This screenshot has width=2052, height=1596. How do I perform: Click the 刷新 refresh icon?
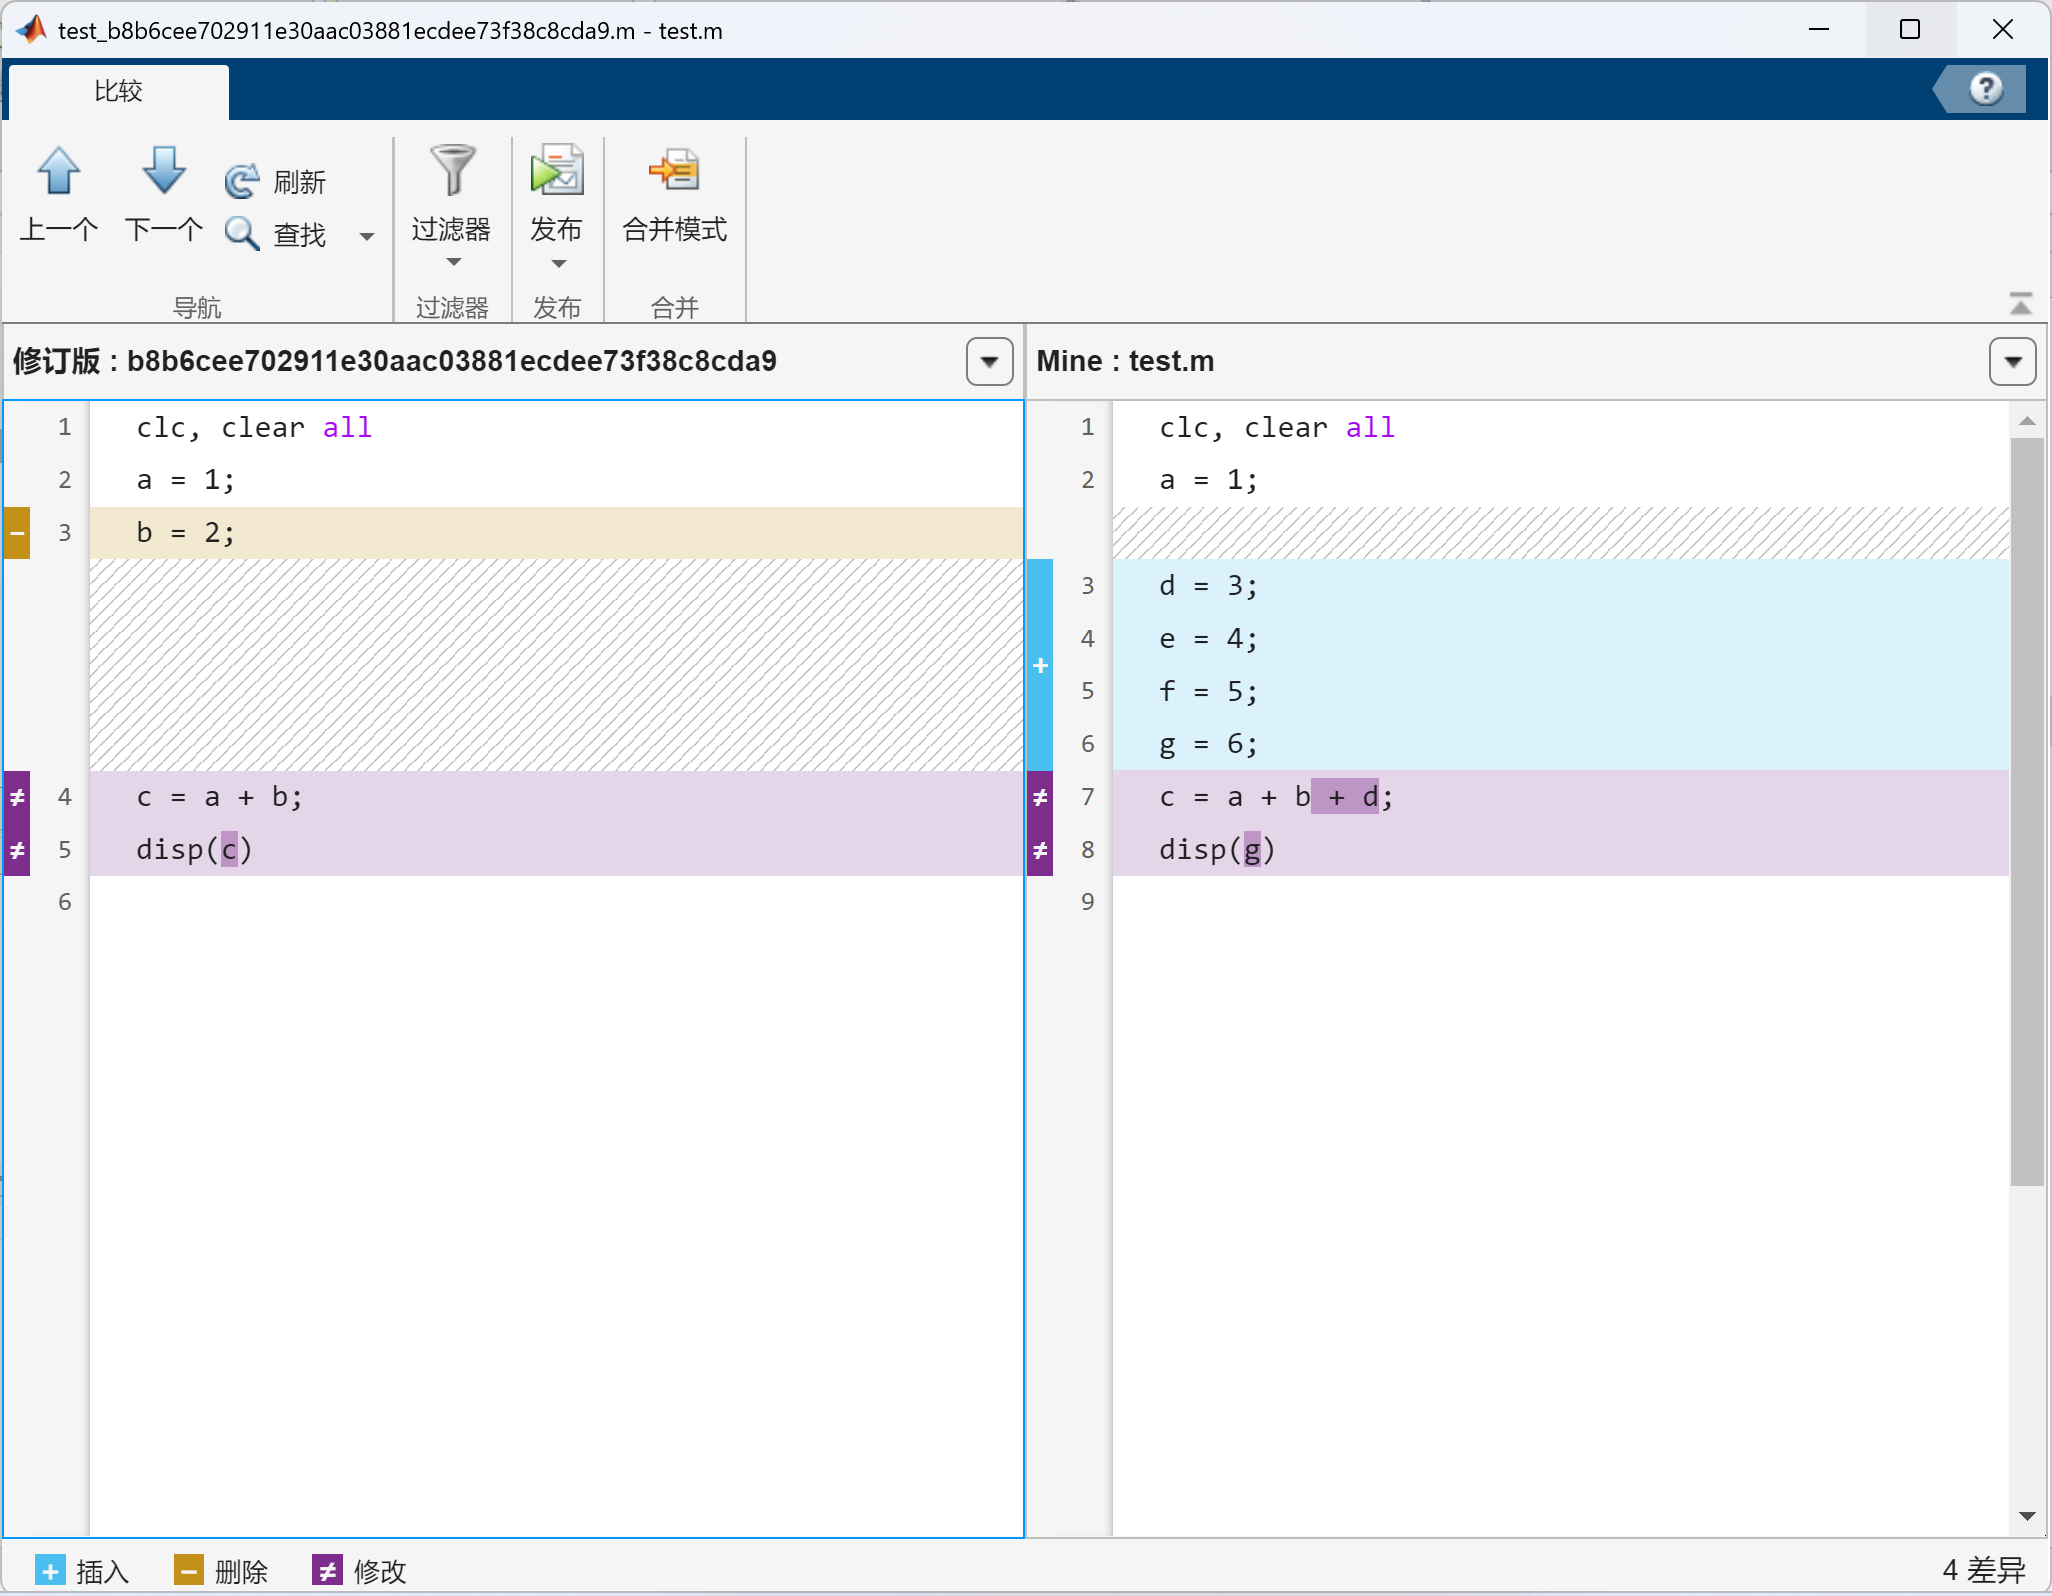point(241,180)
